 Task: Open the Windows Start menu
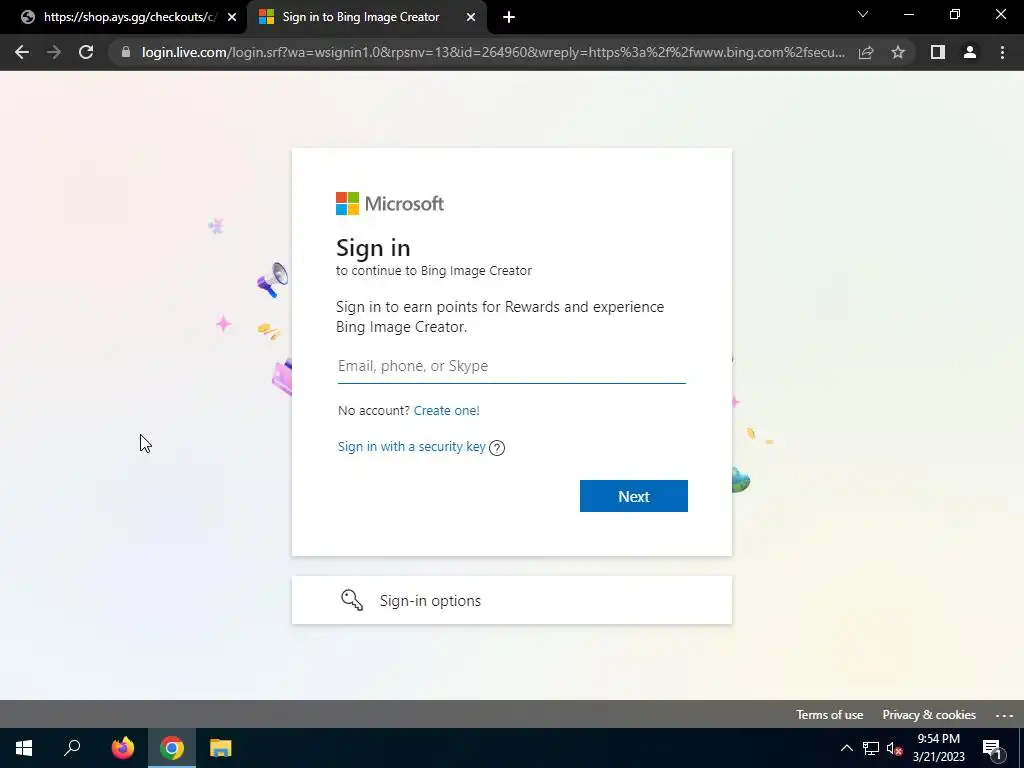[24, 748]
